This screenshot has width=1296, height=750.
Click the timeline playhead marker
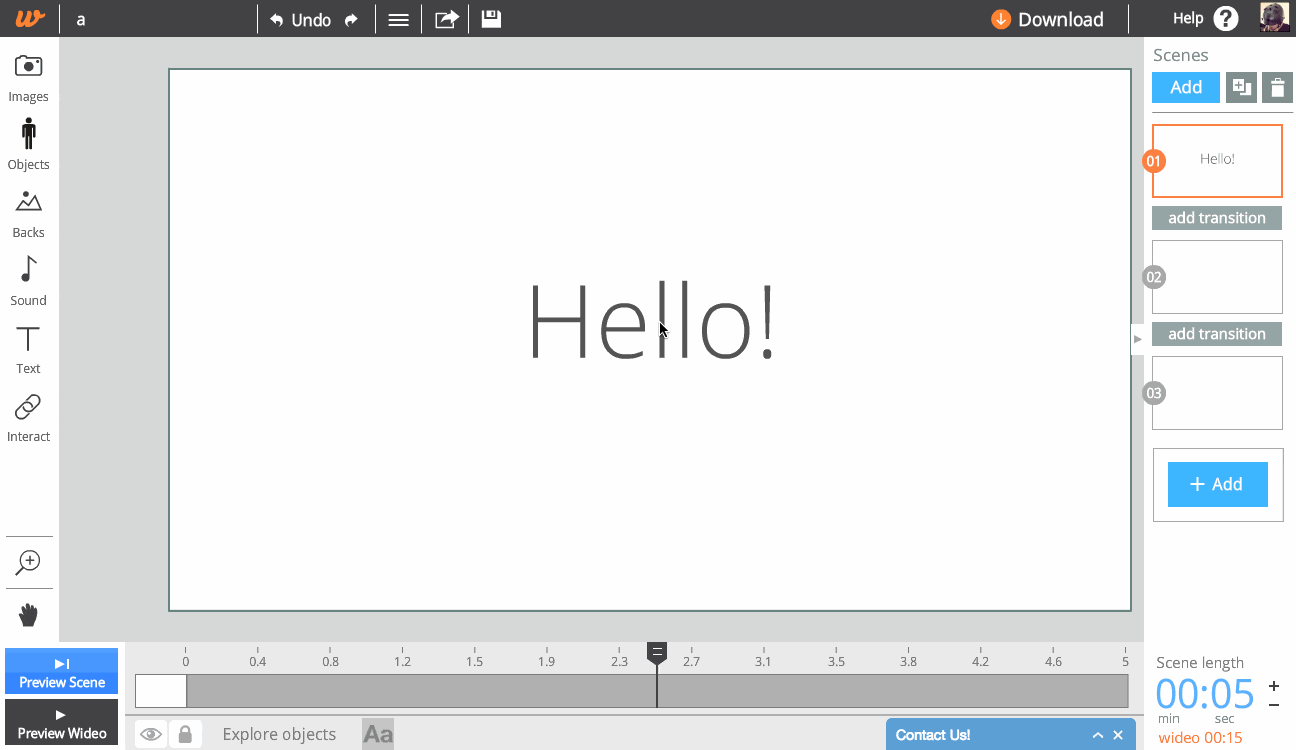(x=657, y=653)
